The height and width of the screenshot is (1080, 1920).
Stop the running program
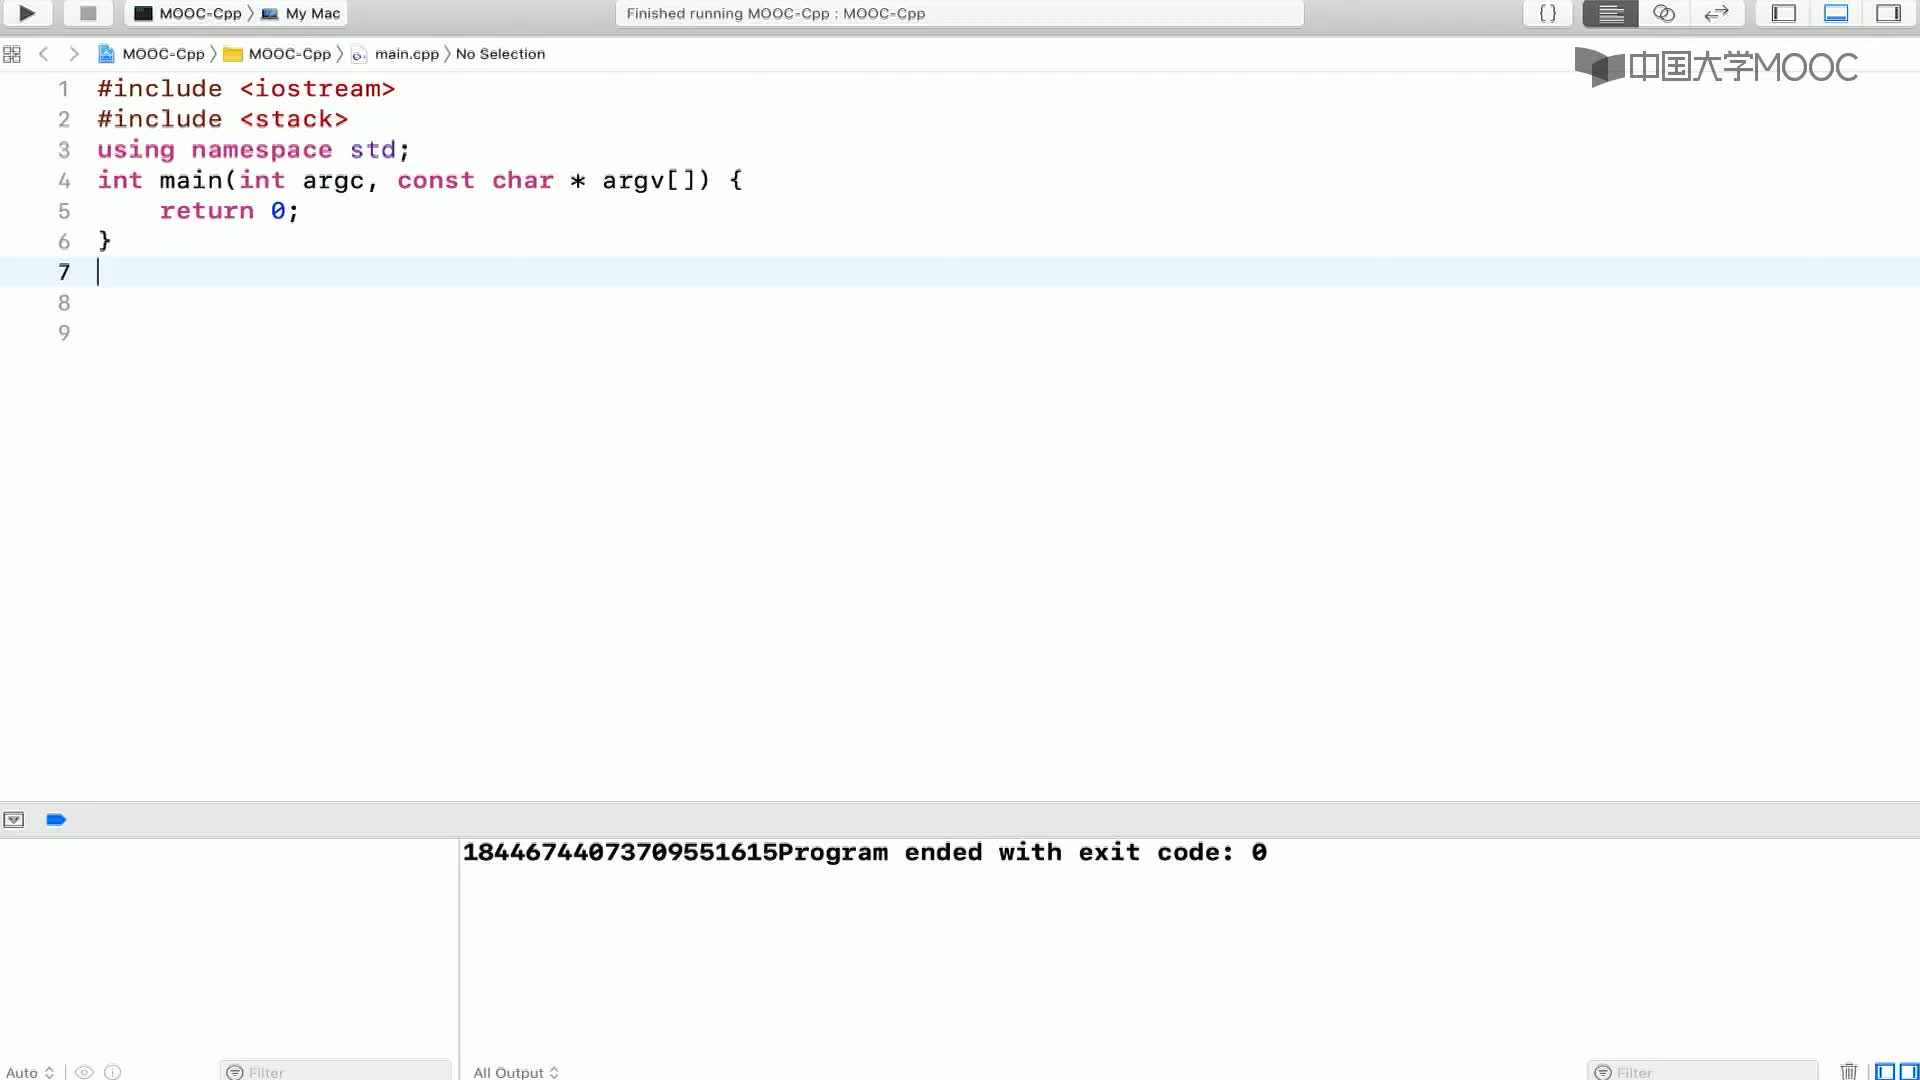point(88,13)
